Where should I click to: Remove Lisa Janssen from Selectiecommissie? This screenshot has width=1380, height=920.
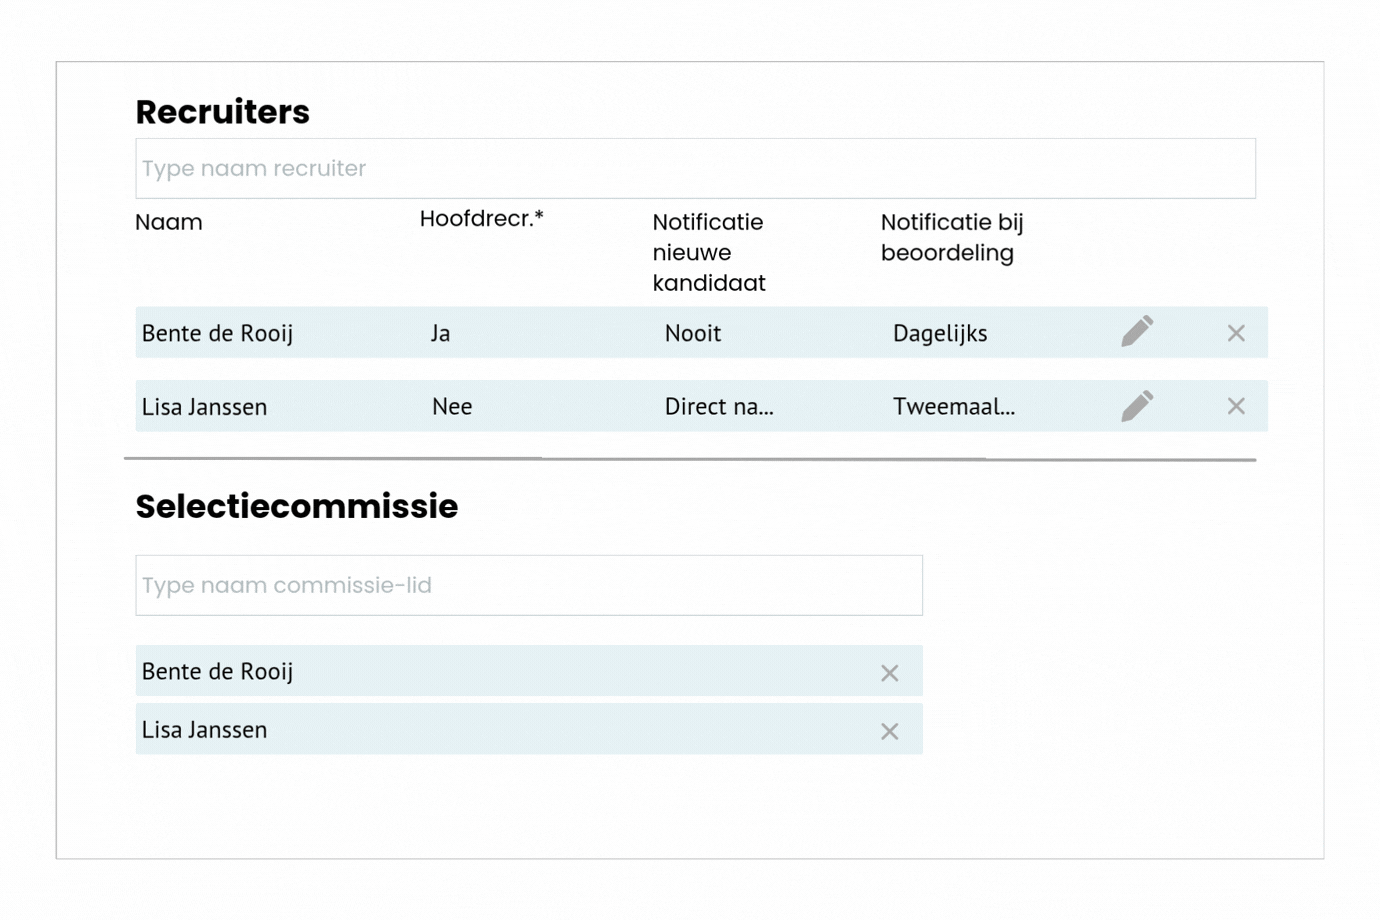[x=889, y=731]
